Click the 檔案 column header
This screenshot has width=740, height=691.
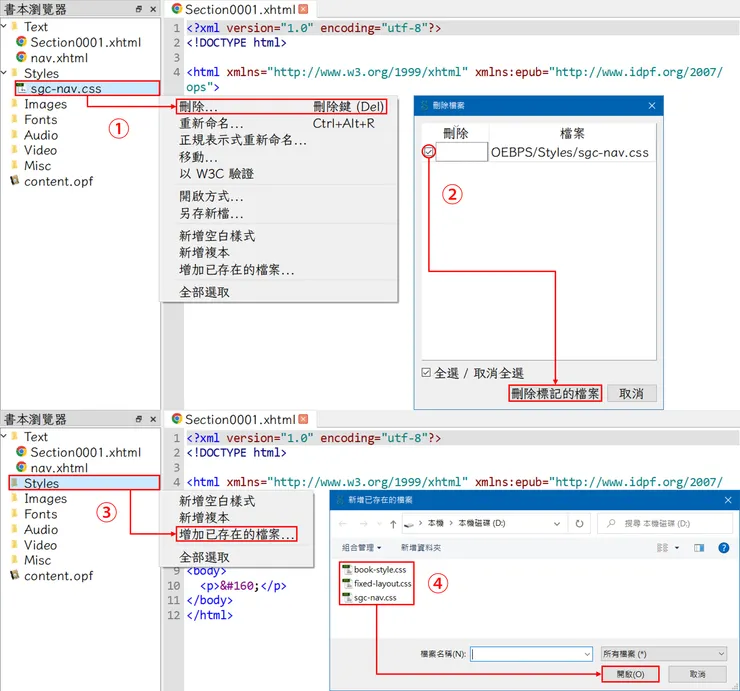click(x=572, y=134)
